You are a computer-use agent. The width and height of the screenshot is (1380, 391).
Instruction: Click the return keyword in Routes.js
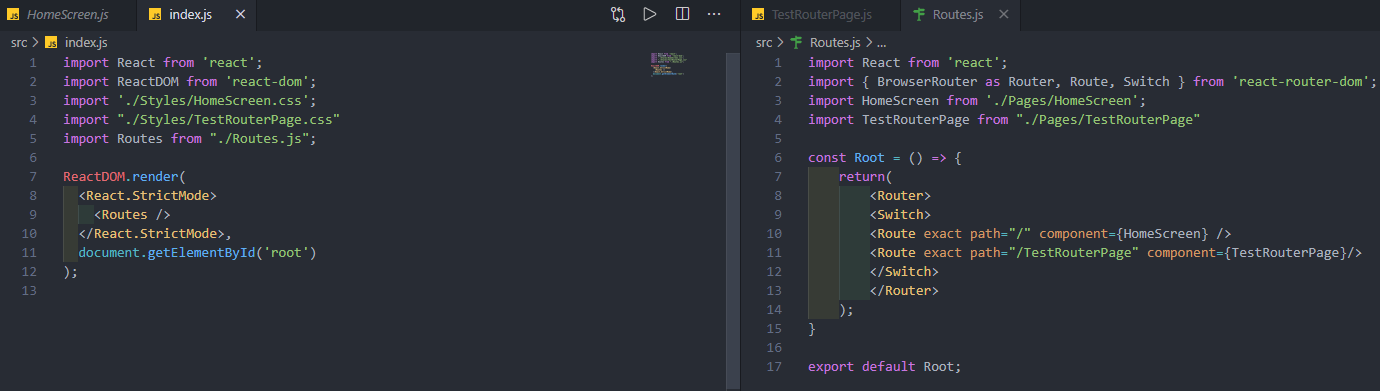tap(862, 176)
